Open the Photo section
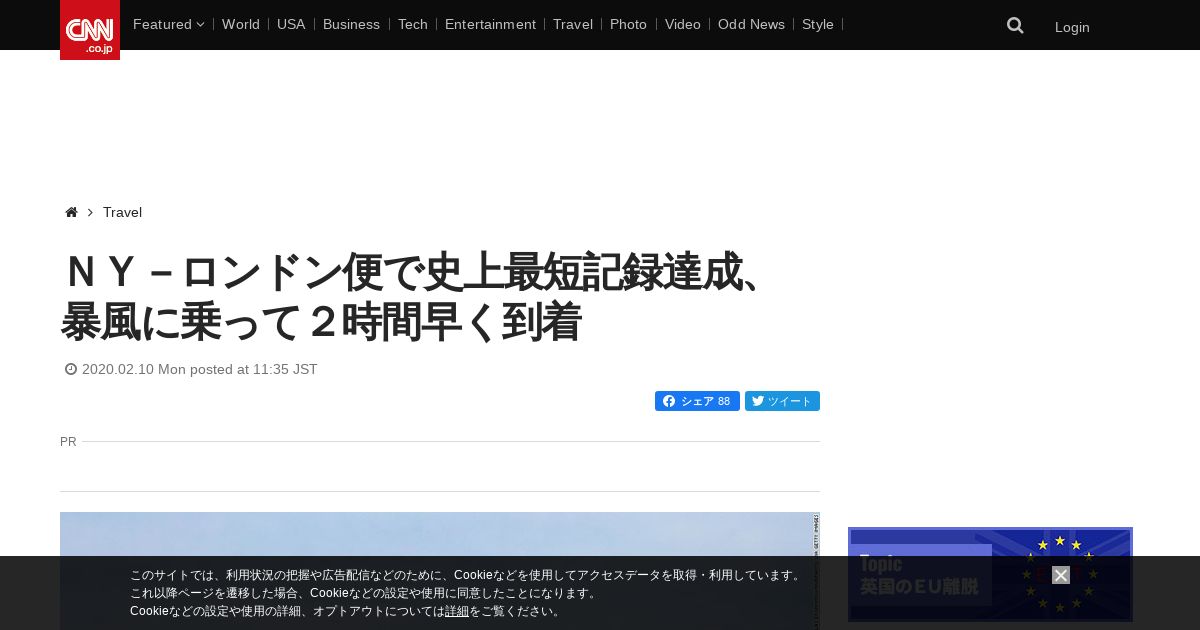The image size is (1200, 630). click(628, 24)
